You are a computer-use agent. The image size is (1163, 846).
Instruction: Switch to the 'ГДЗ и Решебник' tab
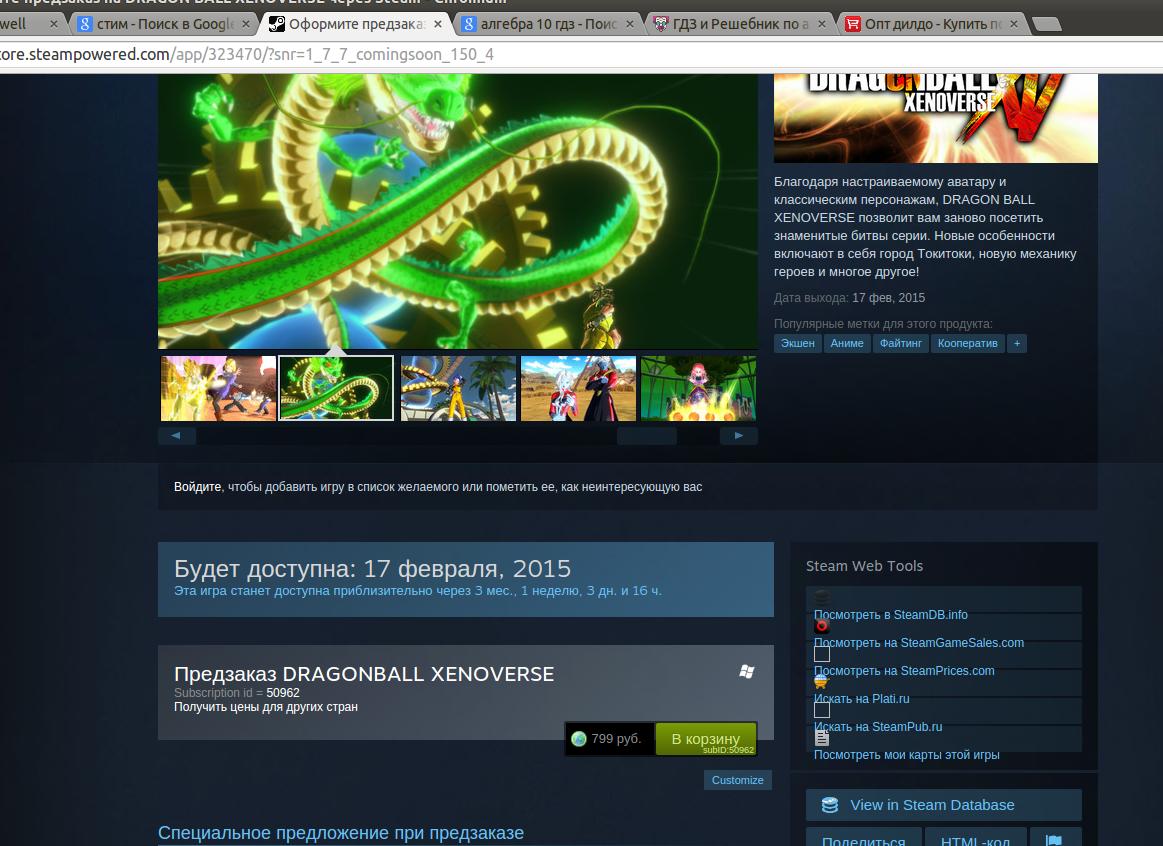(739, 24)
